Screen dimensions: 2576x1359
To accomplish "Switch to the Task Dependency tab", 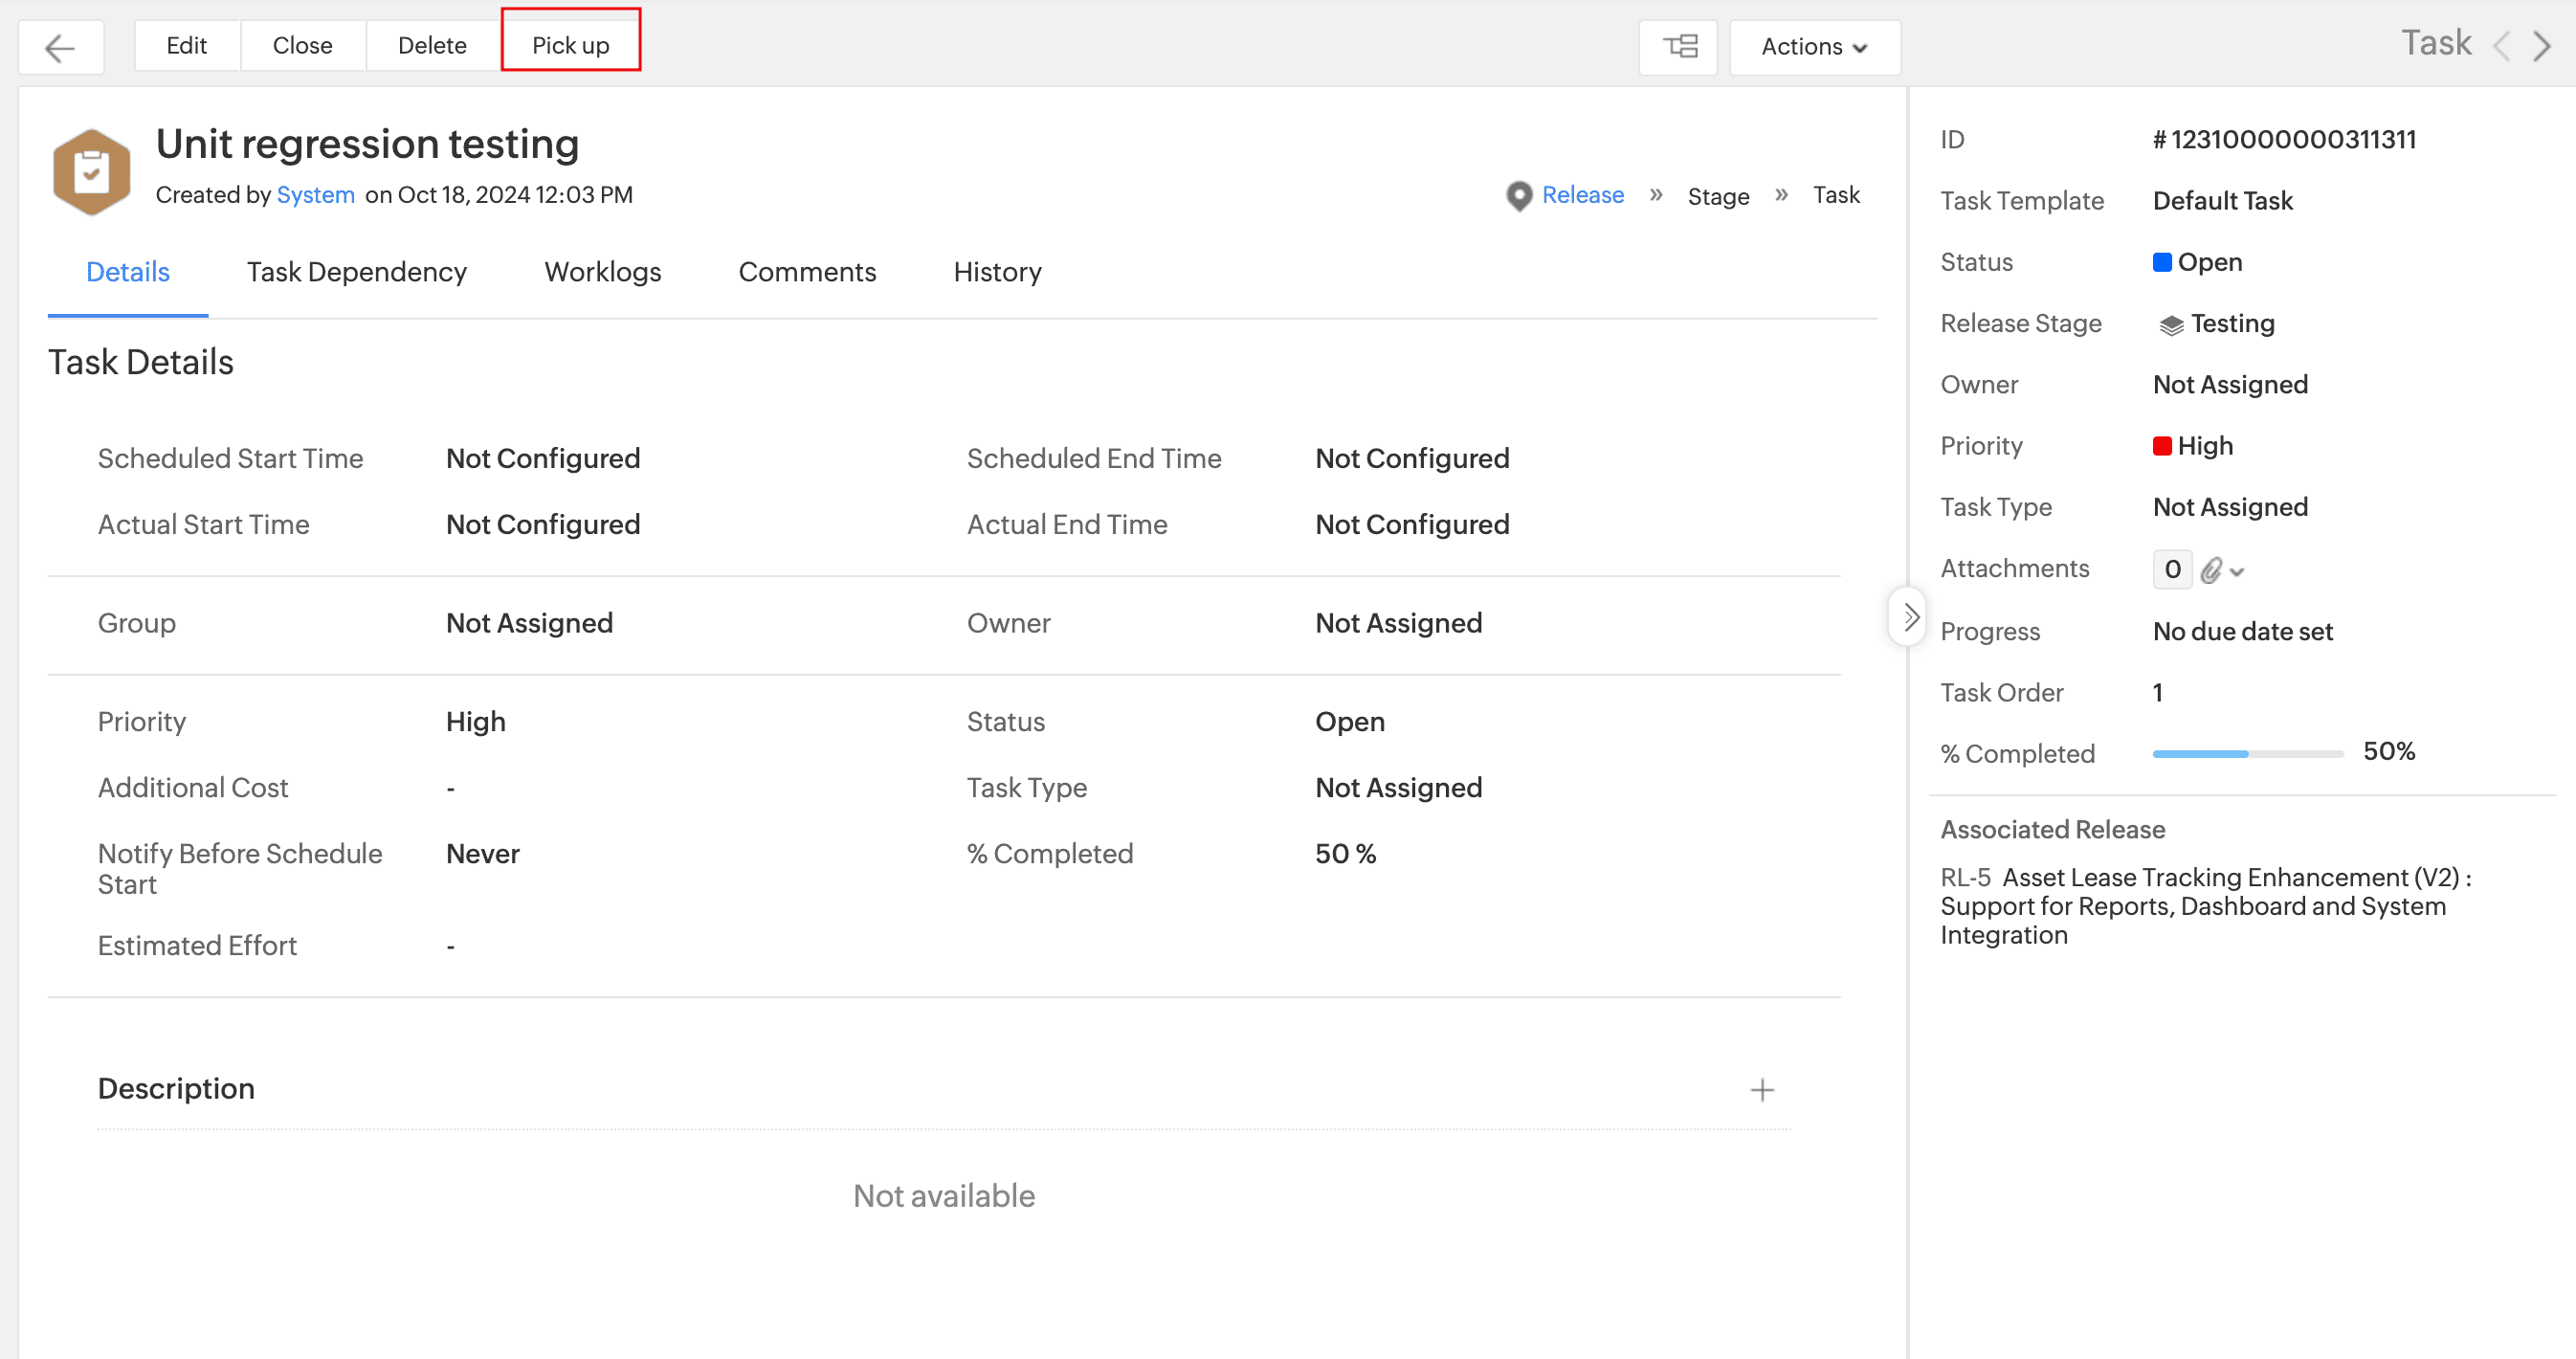I will click(357, 272).
